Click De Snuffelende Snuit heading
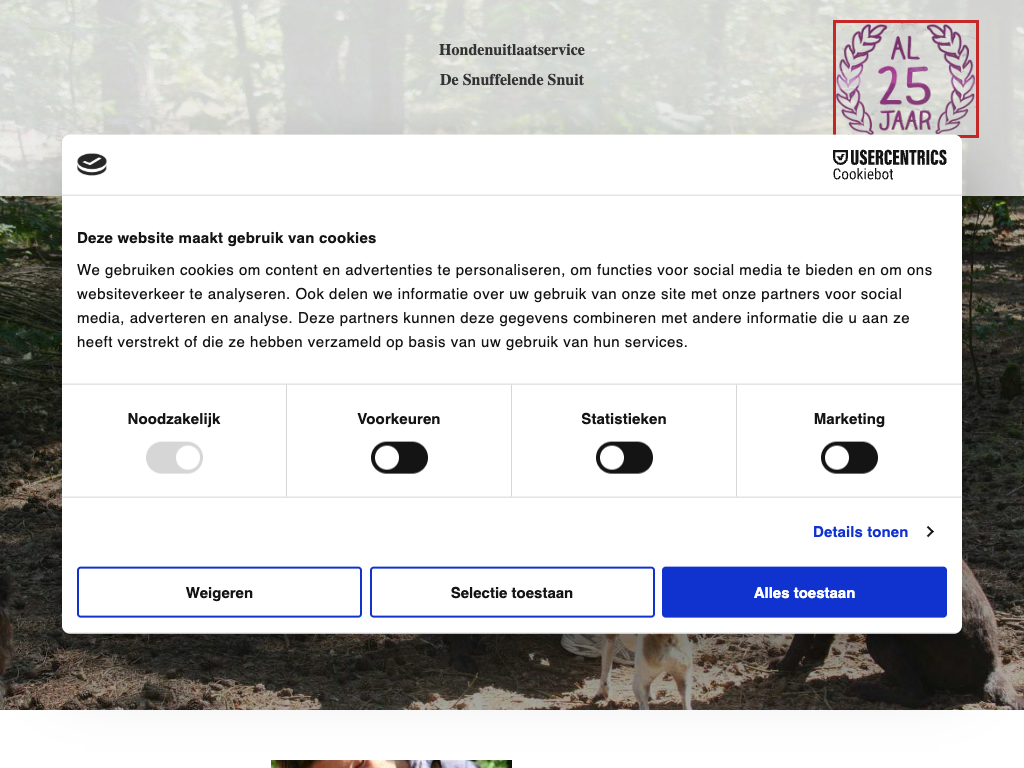The width and height of the screenshot is (1024, 768). click(512, 80)
